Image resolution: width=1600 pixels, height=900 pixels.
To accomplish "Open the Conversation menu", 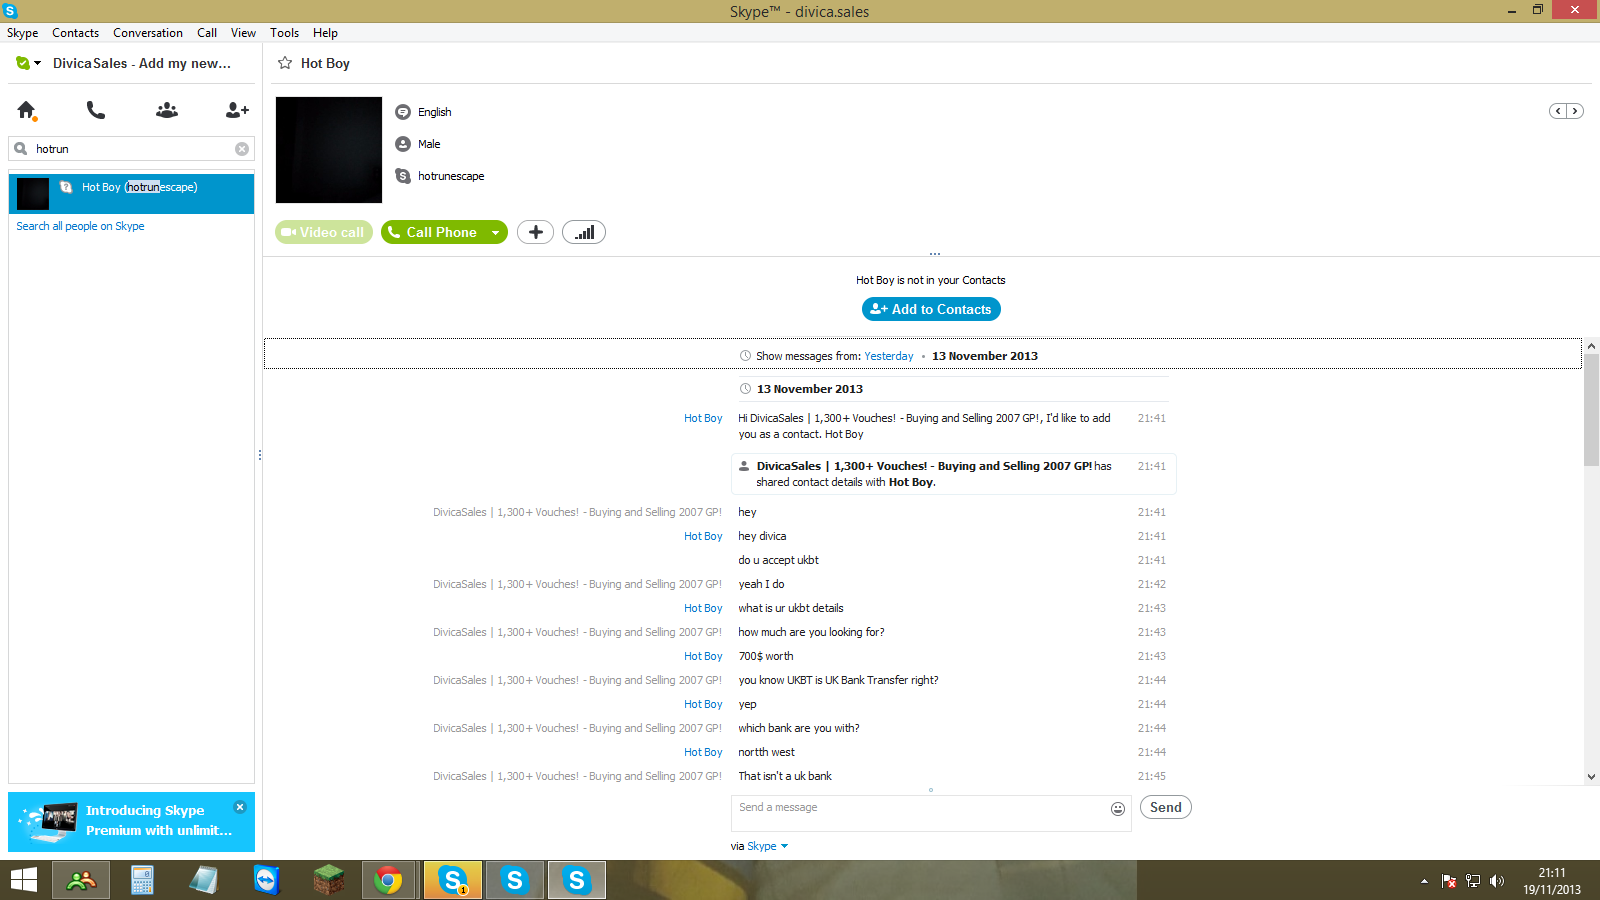I will click(x=148, y=33).
